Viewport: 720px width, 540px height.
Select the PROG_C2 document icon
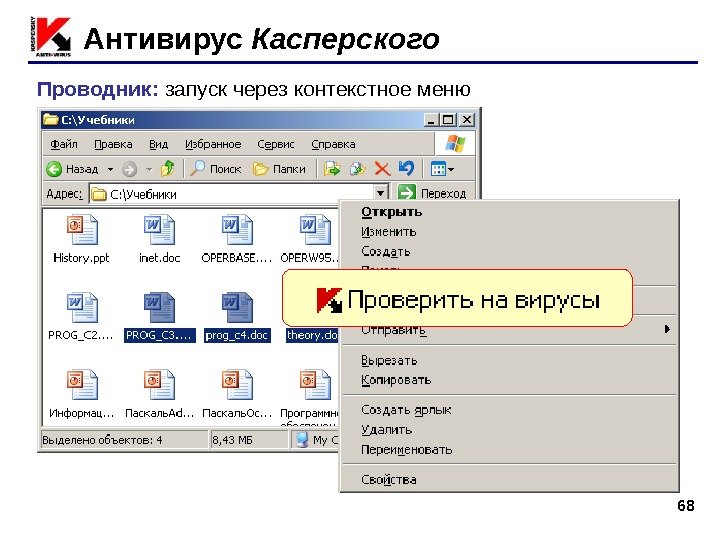[82, 307]
